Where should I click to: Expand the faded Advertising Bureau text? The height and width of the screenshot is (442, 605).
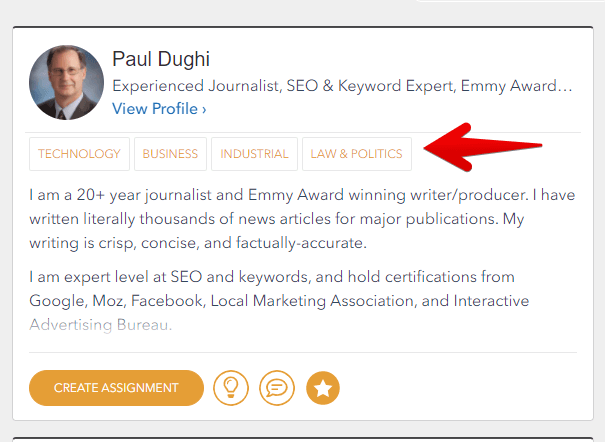[x=101, y=325]
